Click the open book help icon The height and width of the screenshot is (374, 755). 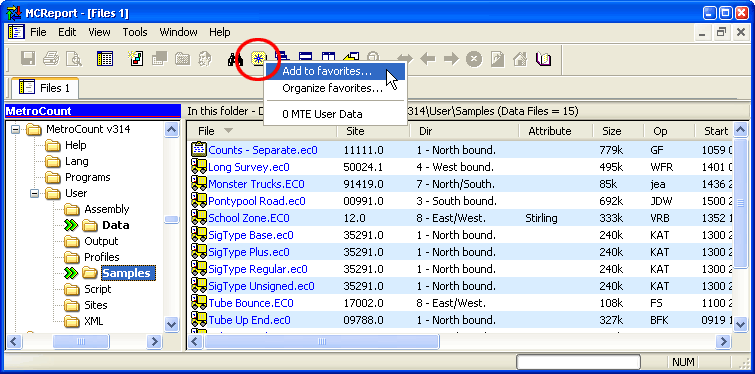tap(543, 59)
